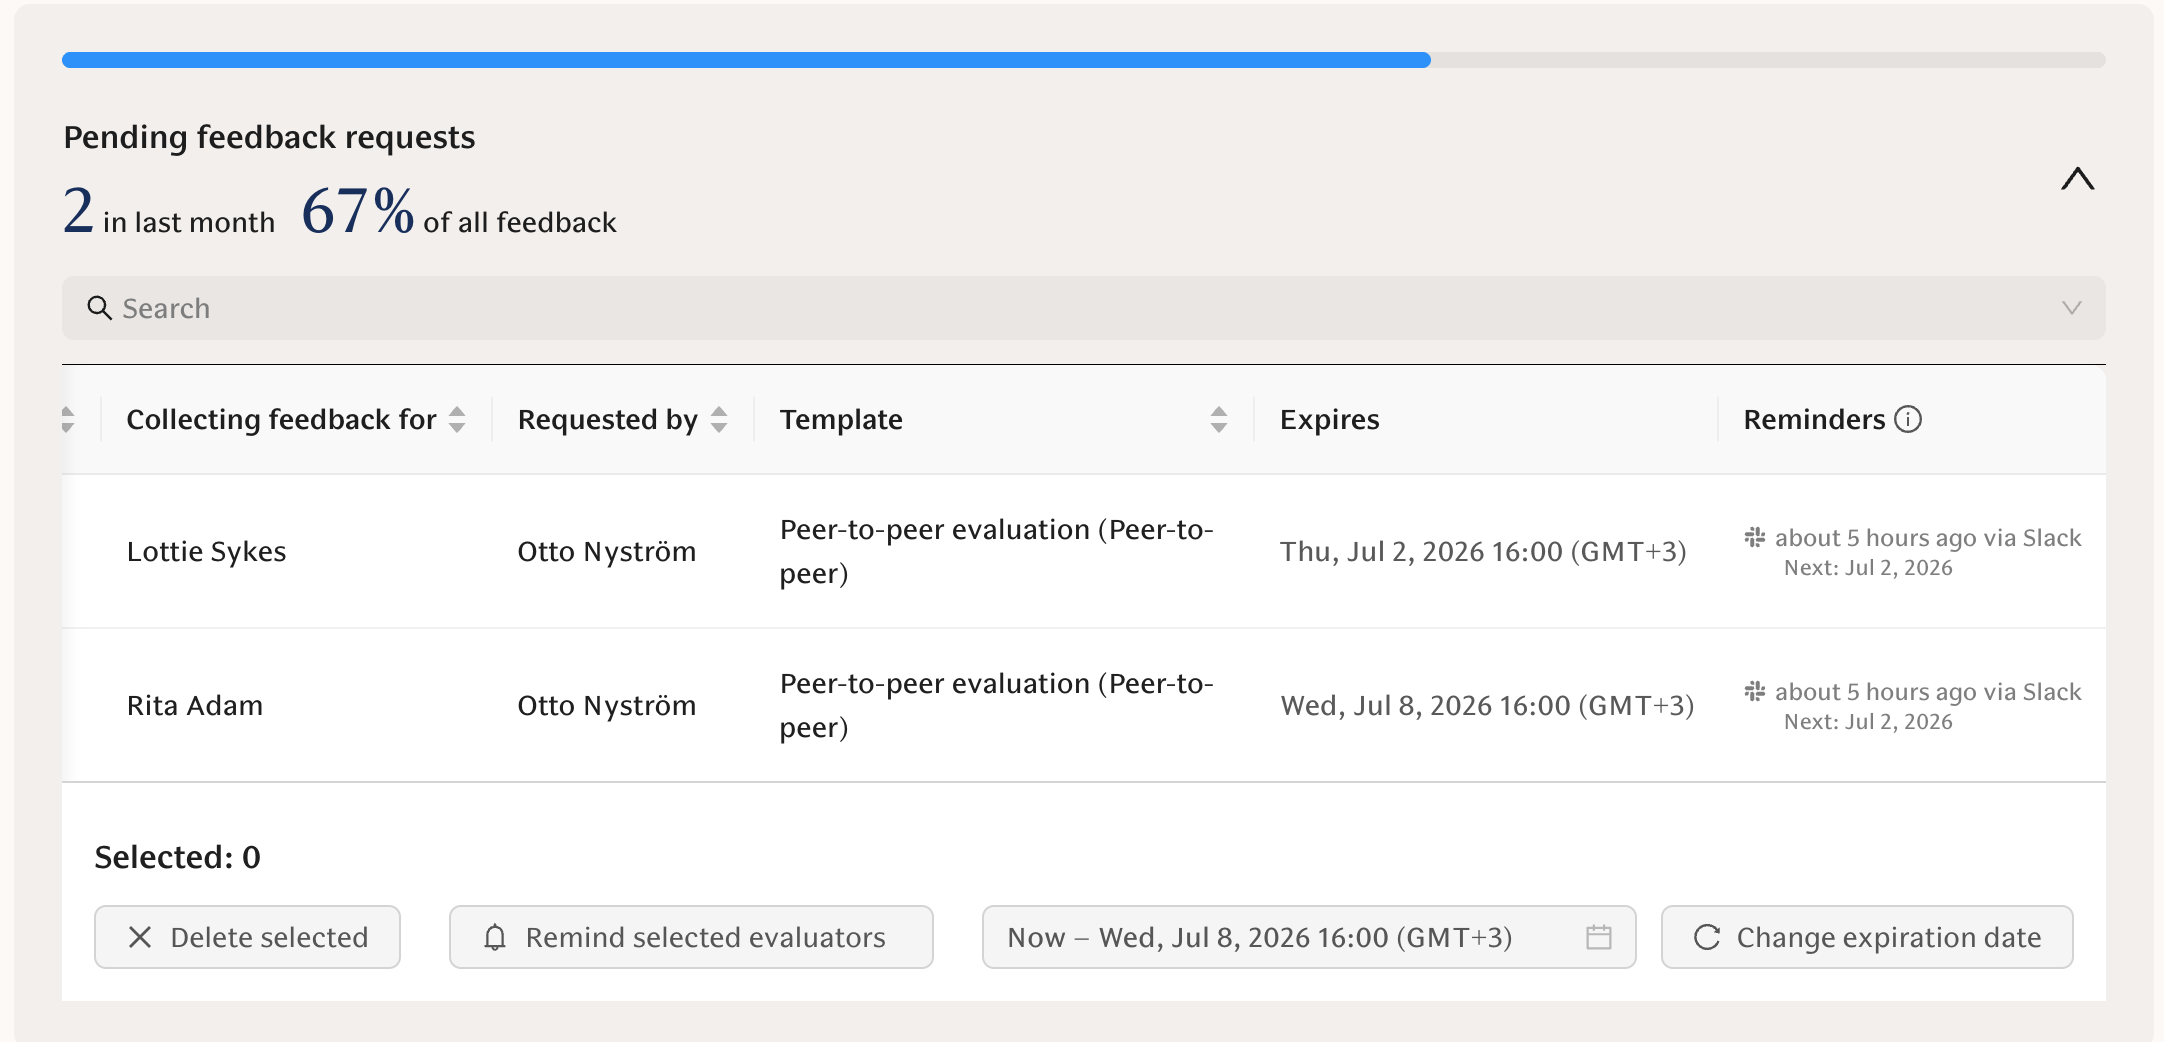The height and width of the screenshot is (1042, 2164).
Task: Click sort arrows in leftmost column
Action: [67, 419]
